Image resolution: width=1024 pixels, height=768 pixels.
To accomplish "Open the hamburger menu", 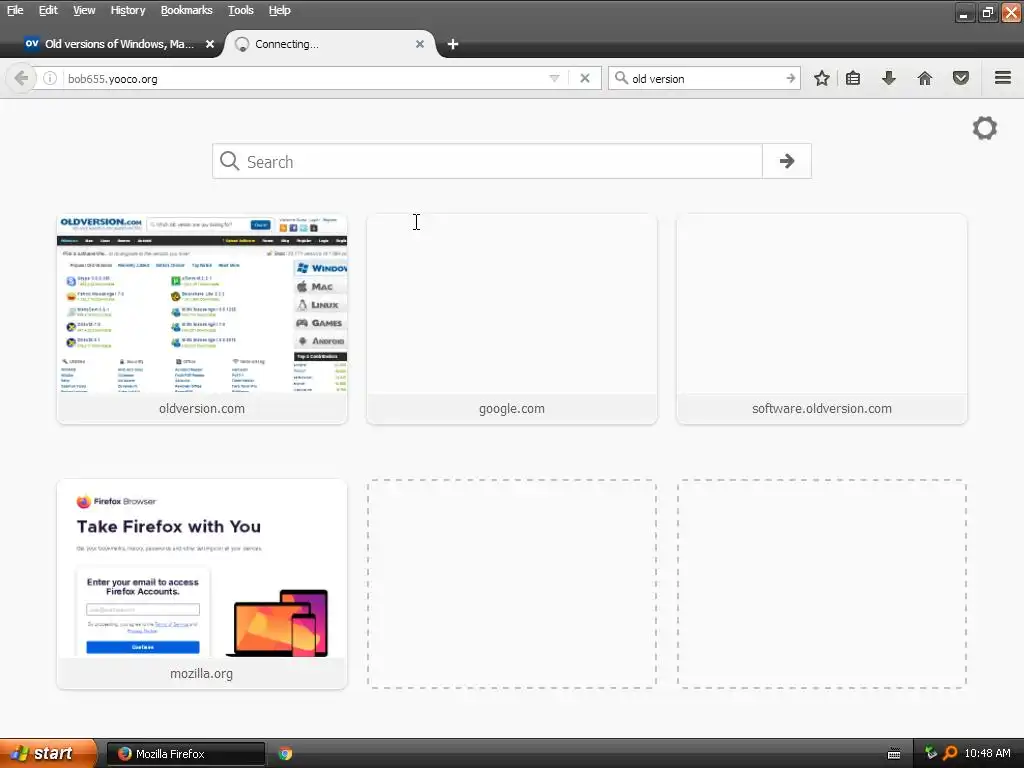I will [1003, 78].
